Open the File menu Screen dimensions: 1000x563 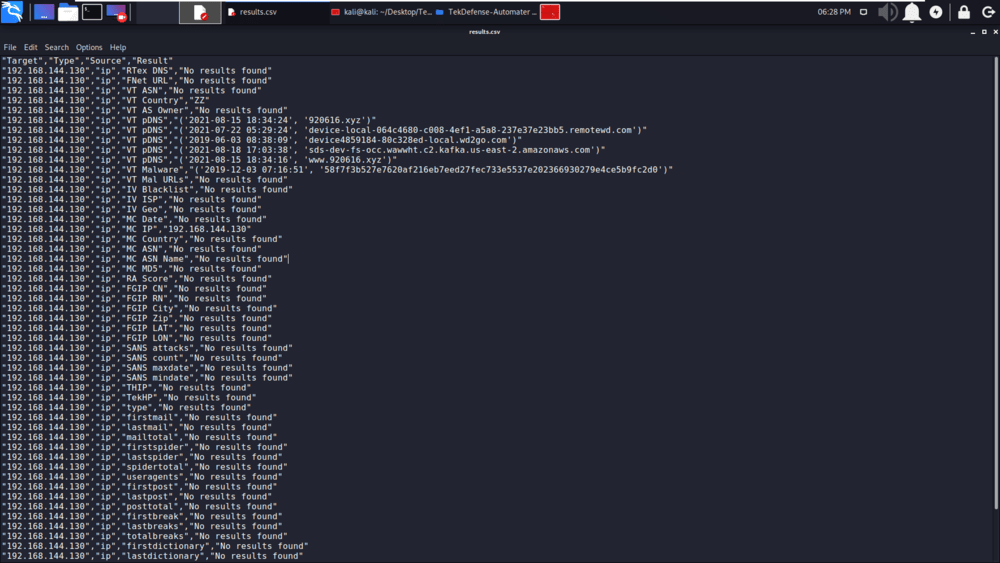click(x=10, y=47)
